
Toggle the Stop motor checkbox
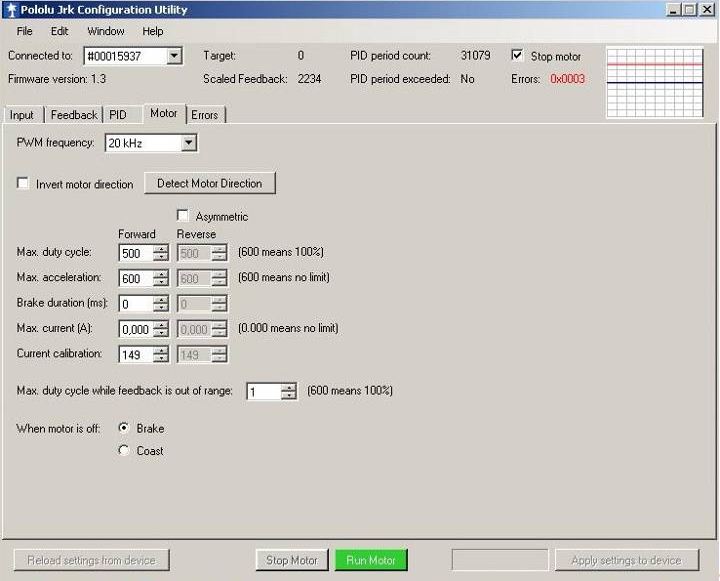[x=517, y=56]
